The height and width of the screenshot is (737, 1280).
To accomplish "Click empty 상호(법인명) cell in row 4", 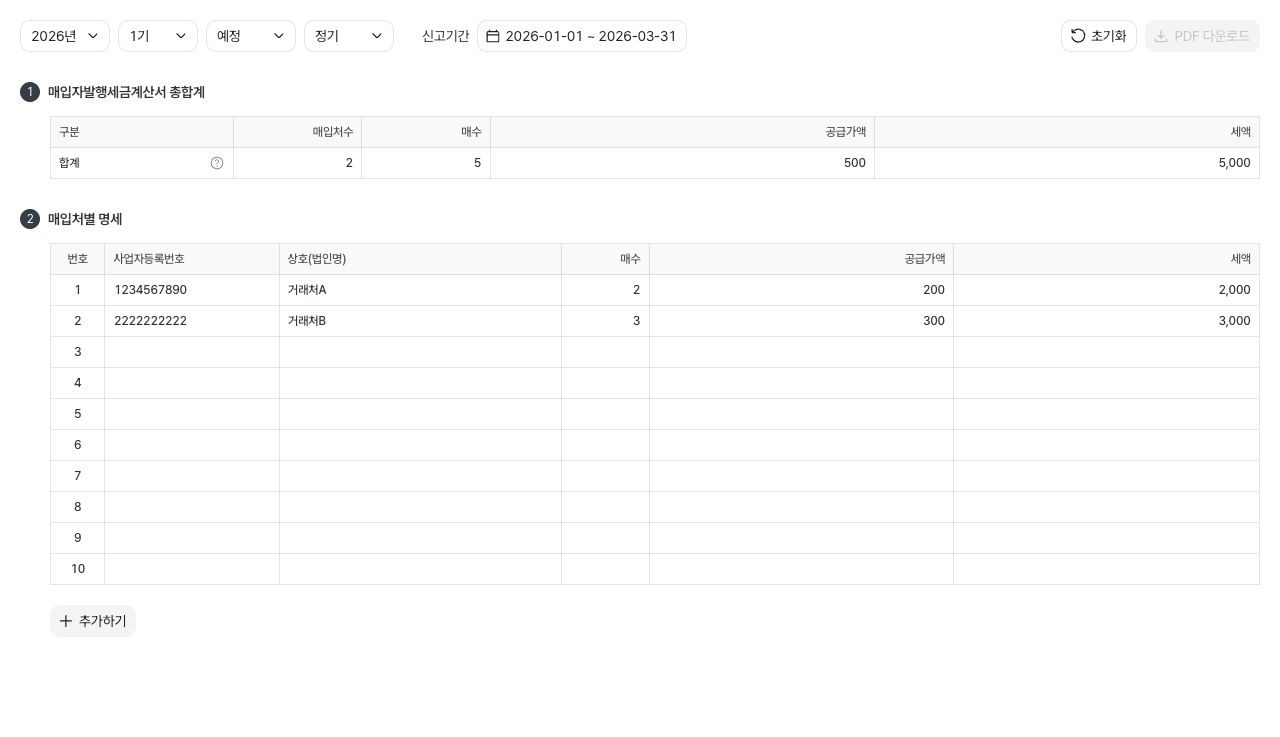I will point(420,383).
